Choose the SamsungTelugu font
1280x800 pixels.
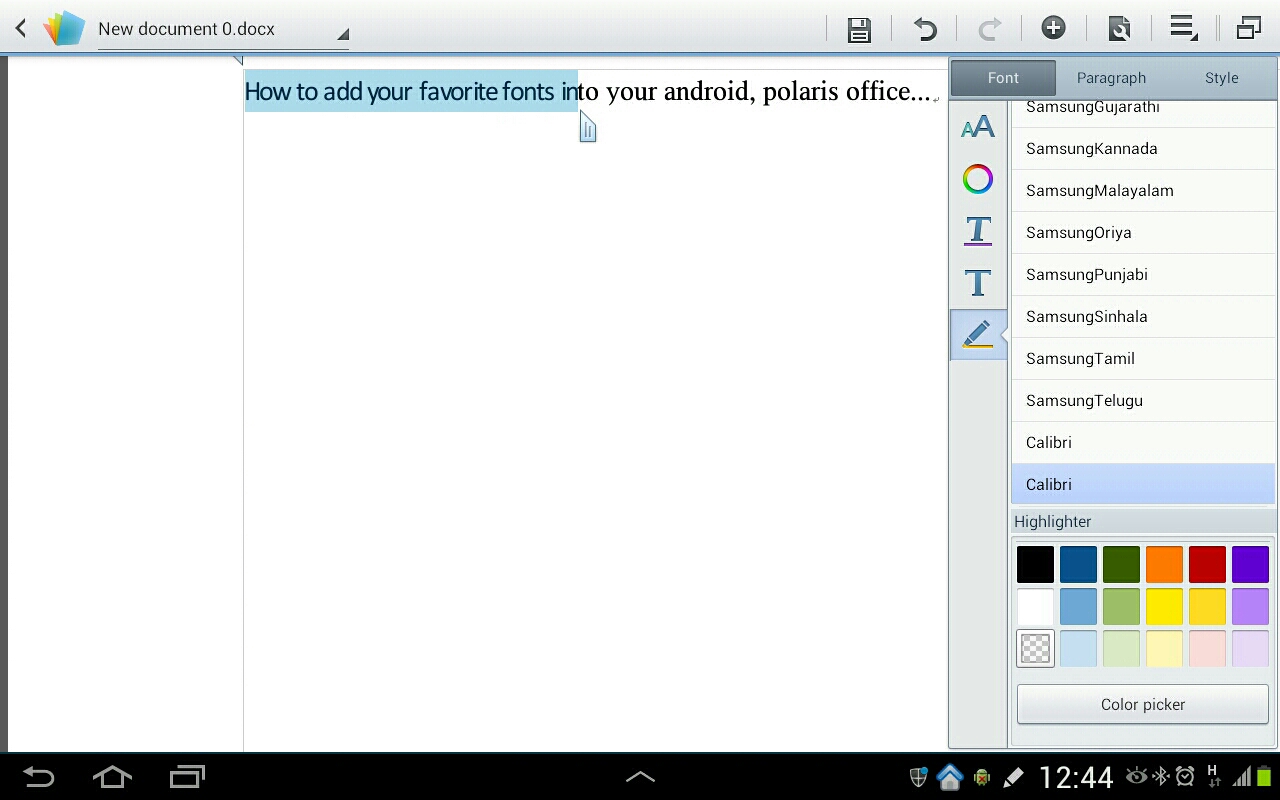(x=1143, y=400)
